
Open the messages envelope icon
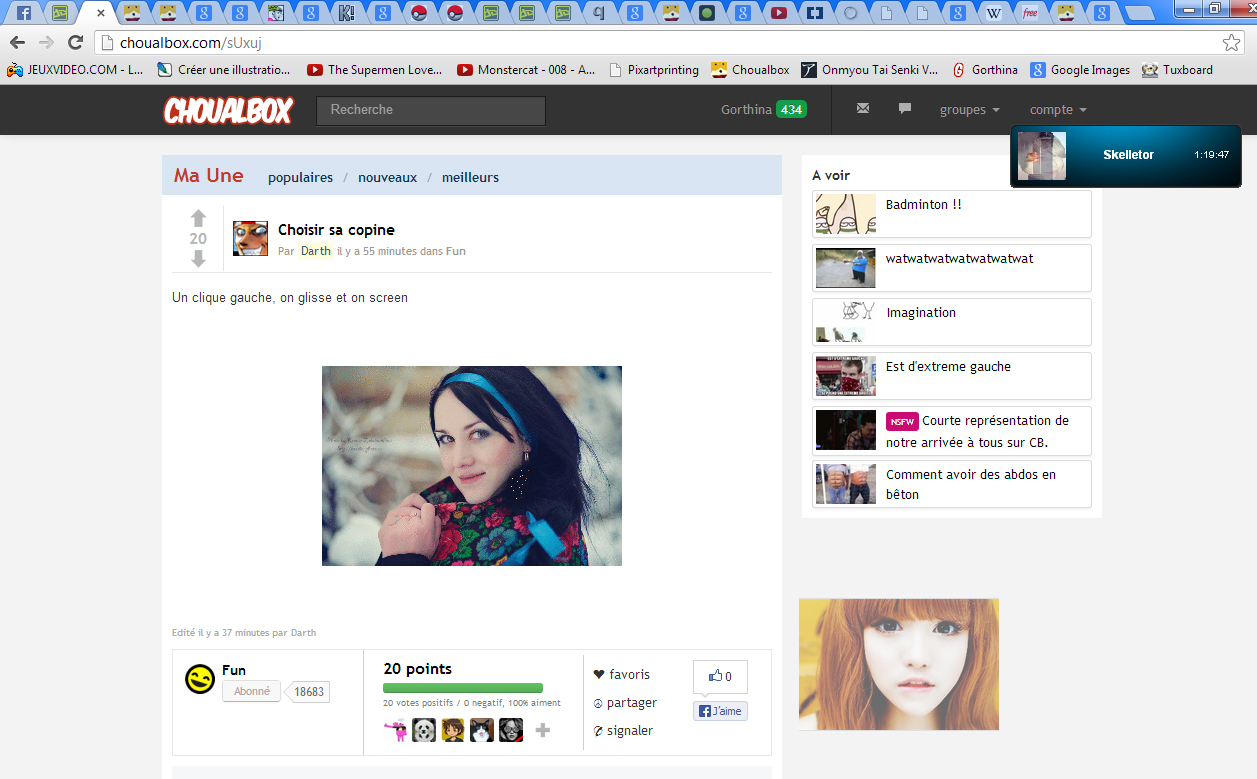(863, 109)
